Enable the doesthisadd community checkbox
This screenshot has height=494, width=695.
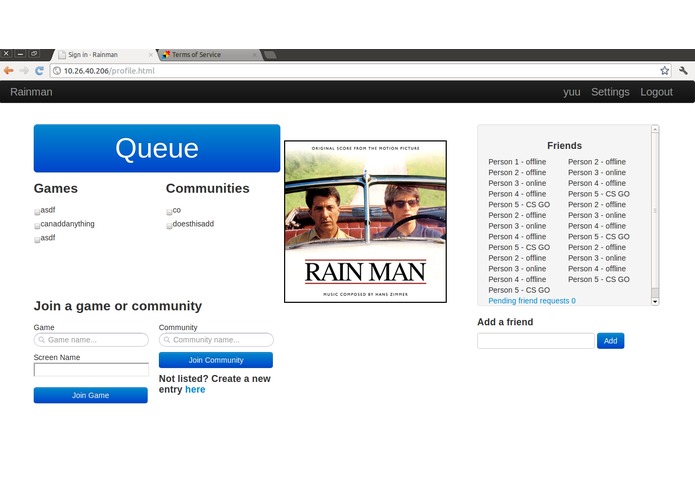(x=169, y=226)
